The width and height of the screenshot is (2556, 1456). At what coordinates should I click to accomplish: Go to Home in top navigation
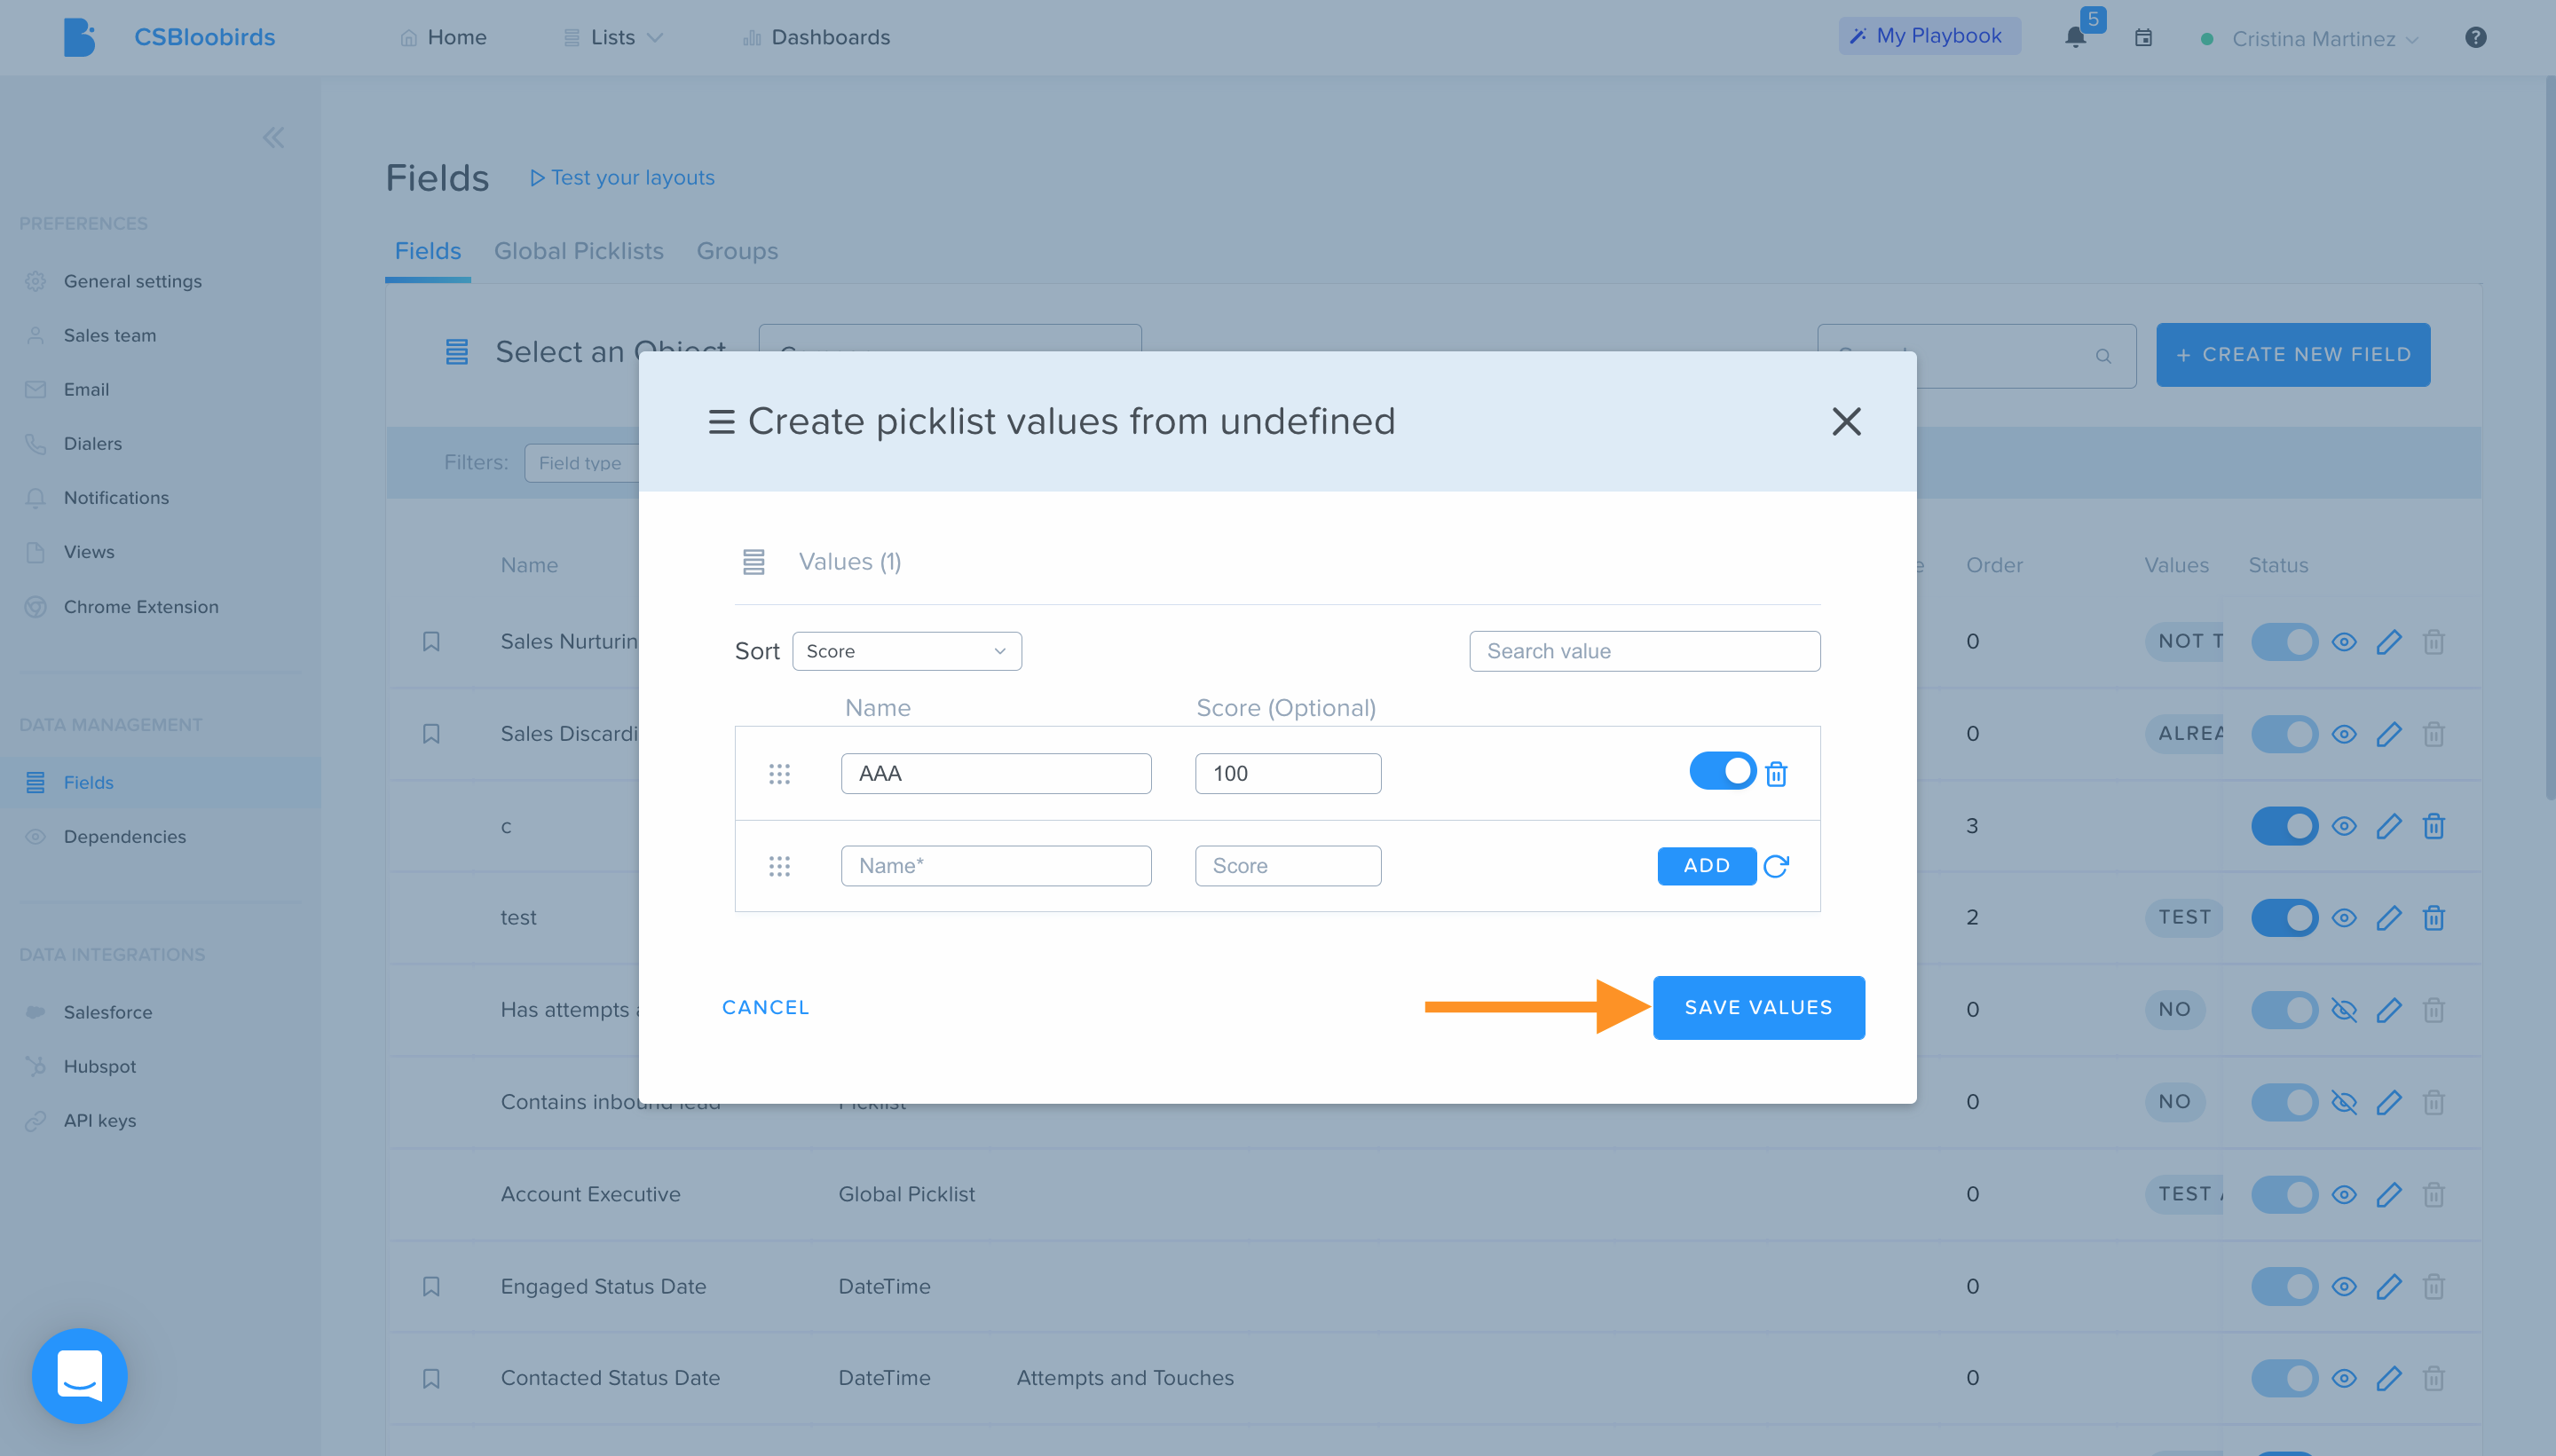coord(443,37)
